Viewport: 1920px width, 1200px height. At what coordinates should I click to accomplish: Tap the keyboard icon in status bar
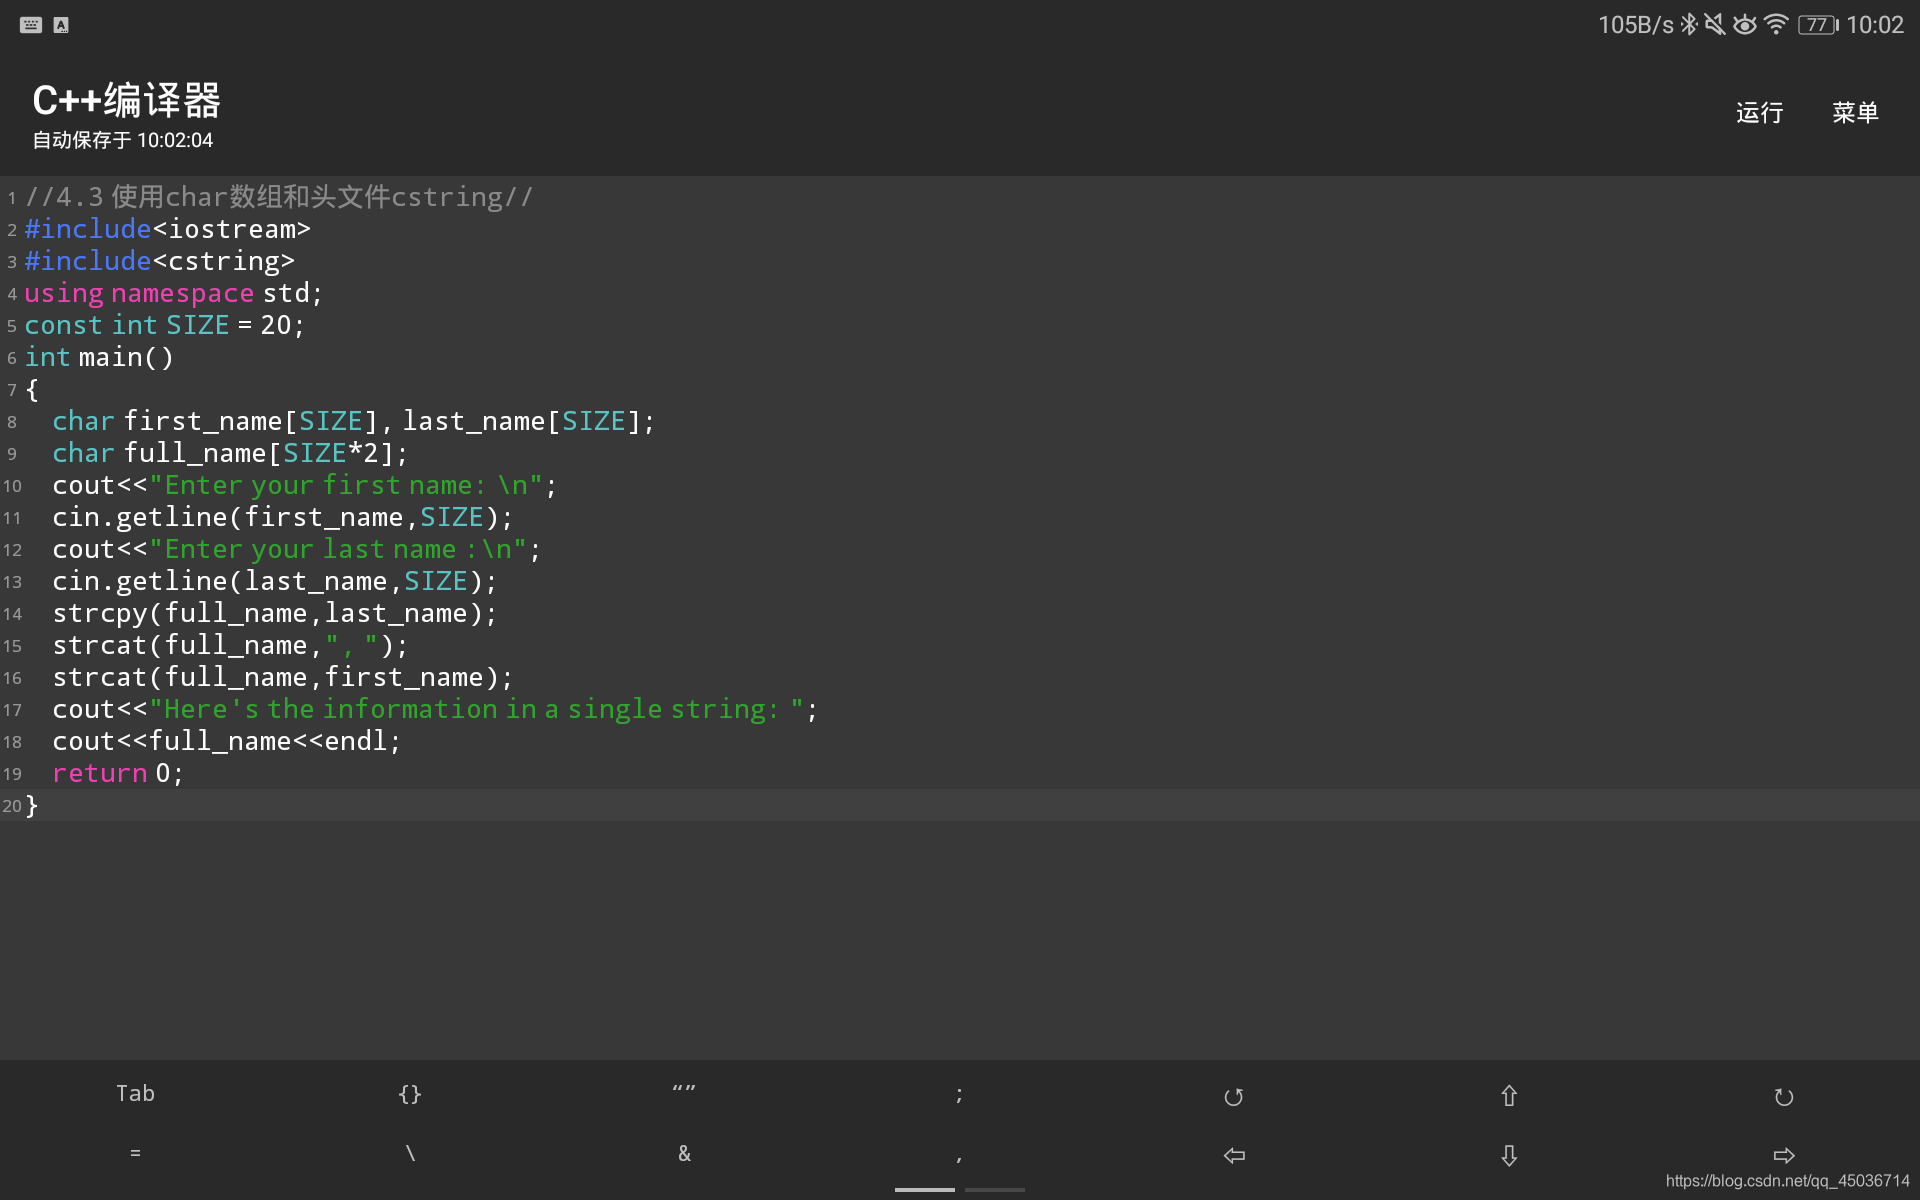pyautogui.click(x=31, y=25)
